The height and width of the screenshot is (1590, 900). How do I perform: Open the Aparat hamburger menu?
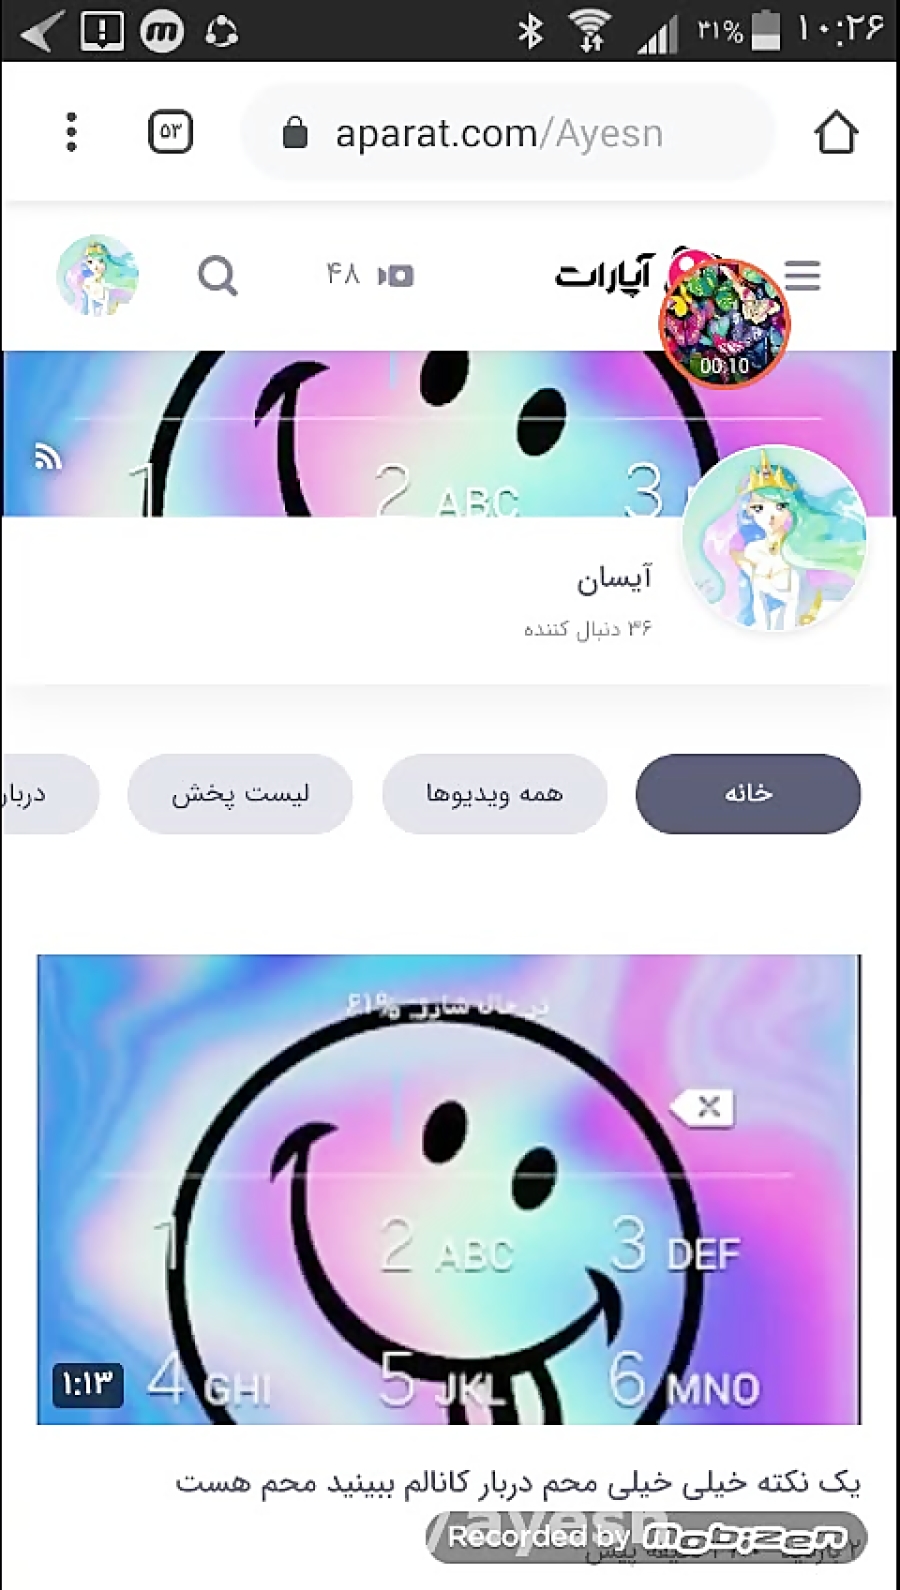pos(803,276)
